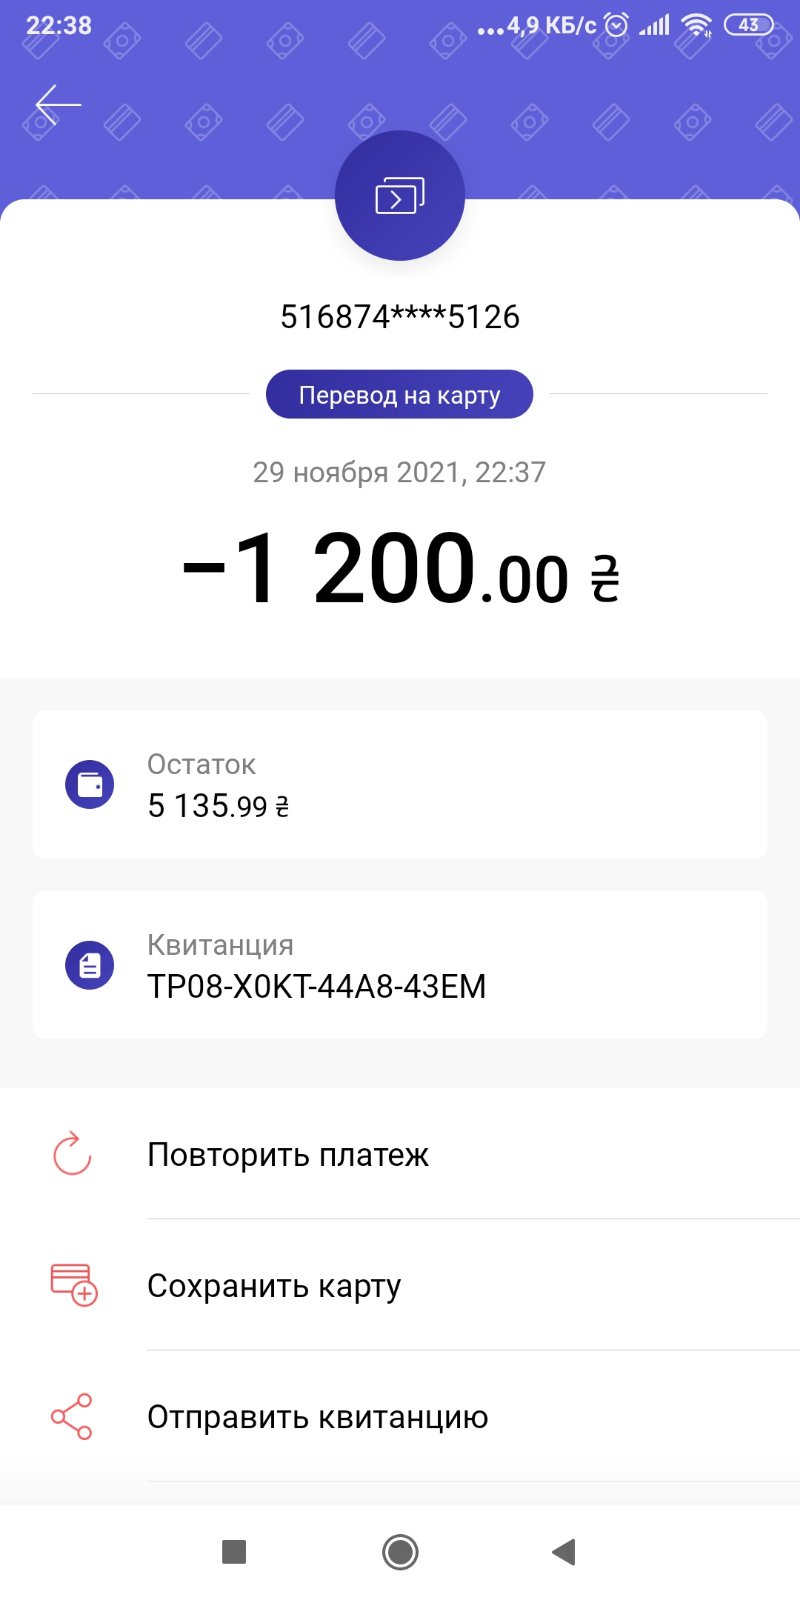This screenshot has height=1600, width=800.
Task: Tap the save card plus icon
Action: point(73,1285)
